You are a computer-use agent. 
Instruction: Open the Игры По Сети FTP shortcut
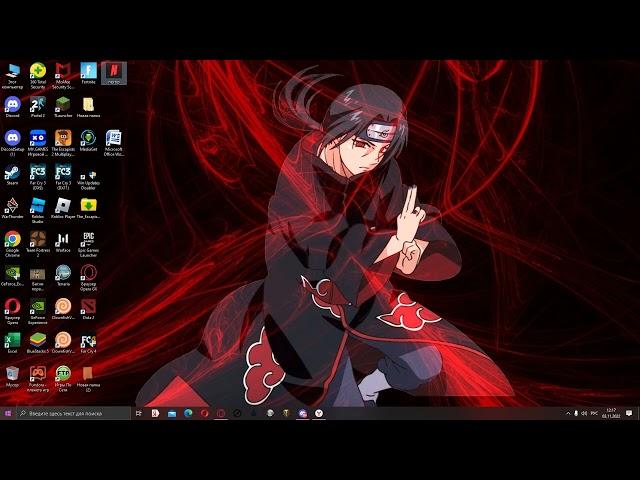(x=63, y=379)
